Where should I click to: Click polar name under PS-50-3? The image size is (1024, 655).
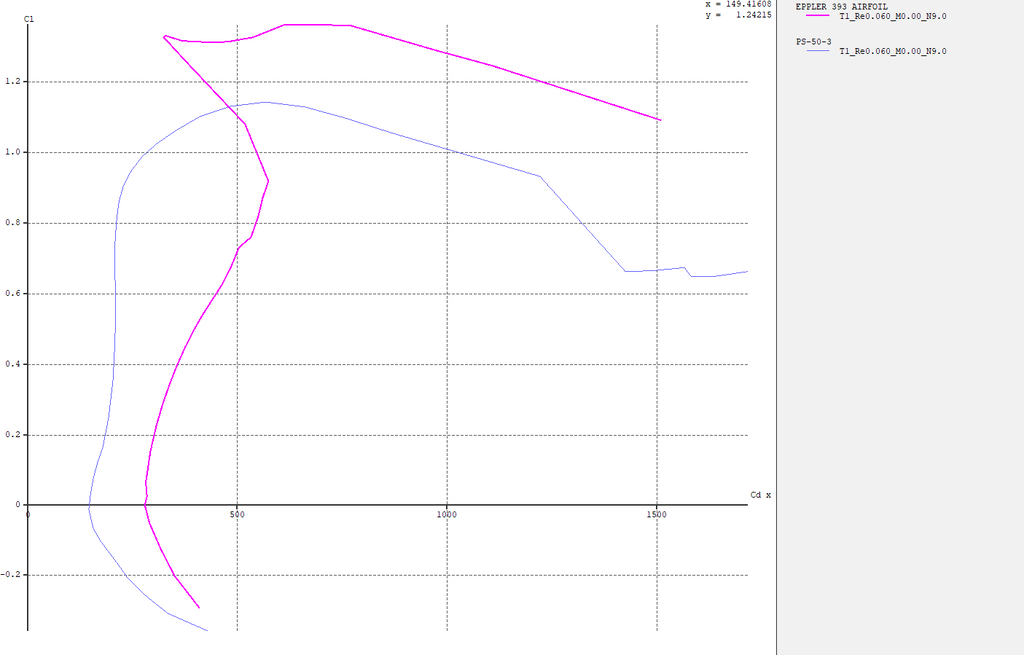892,51
